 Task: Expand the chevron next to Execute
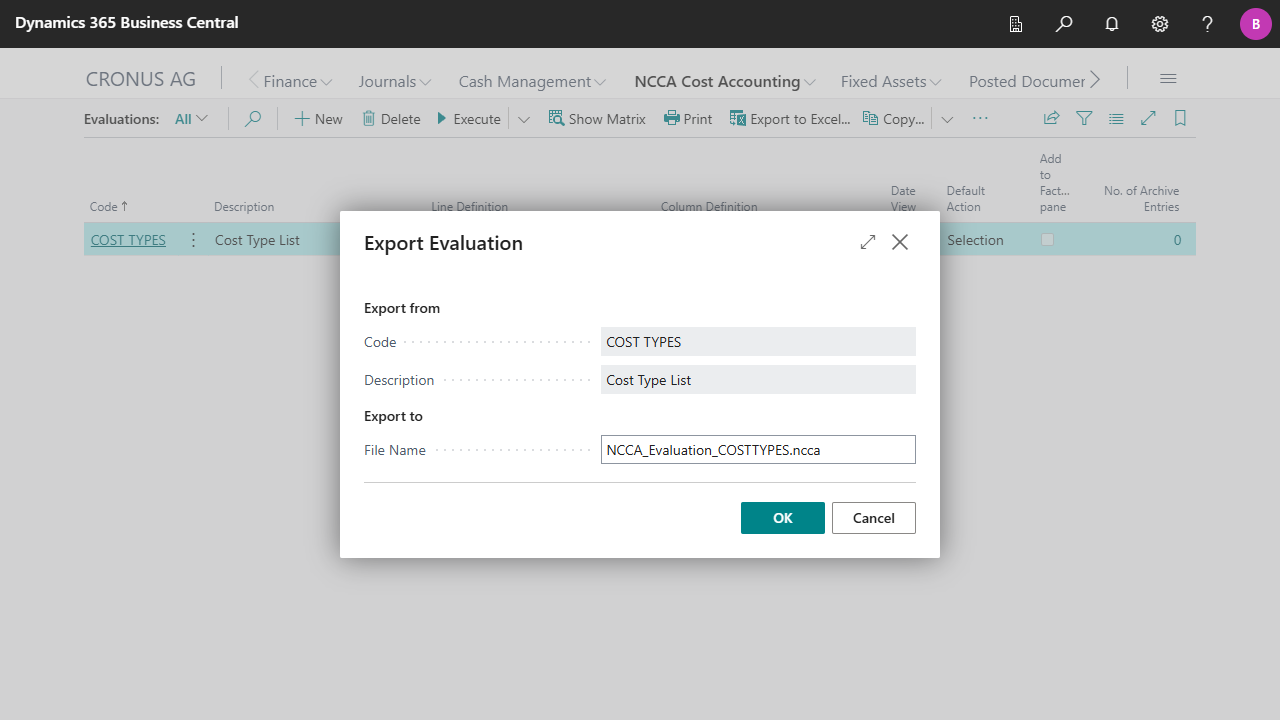click(523, 119)
